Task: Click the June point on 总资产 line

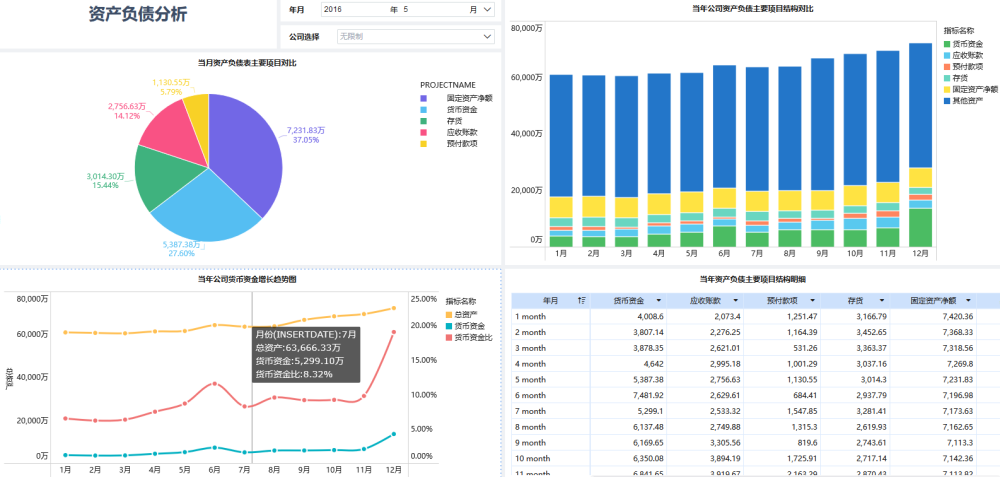Action: (214, 326)
